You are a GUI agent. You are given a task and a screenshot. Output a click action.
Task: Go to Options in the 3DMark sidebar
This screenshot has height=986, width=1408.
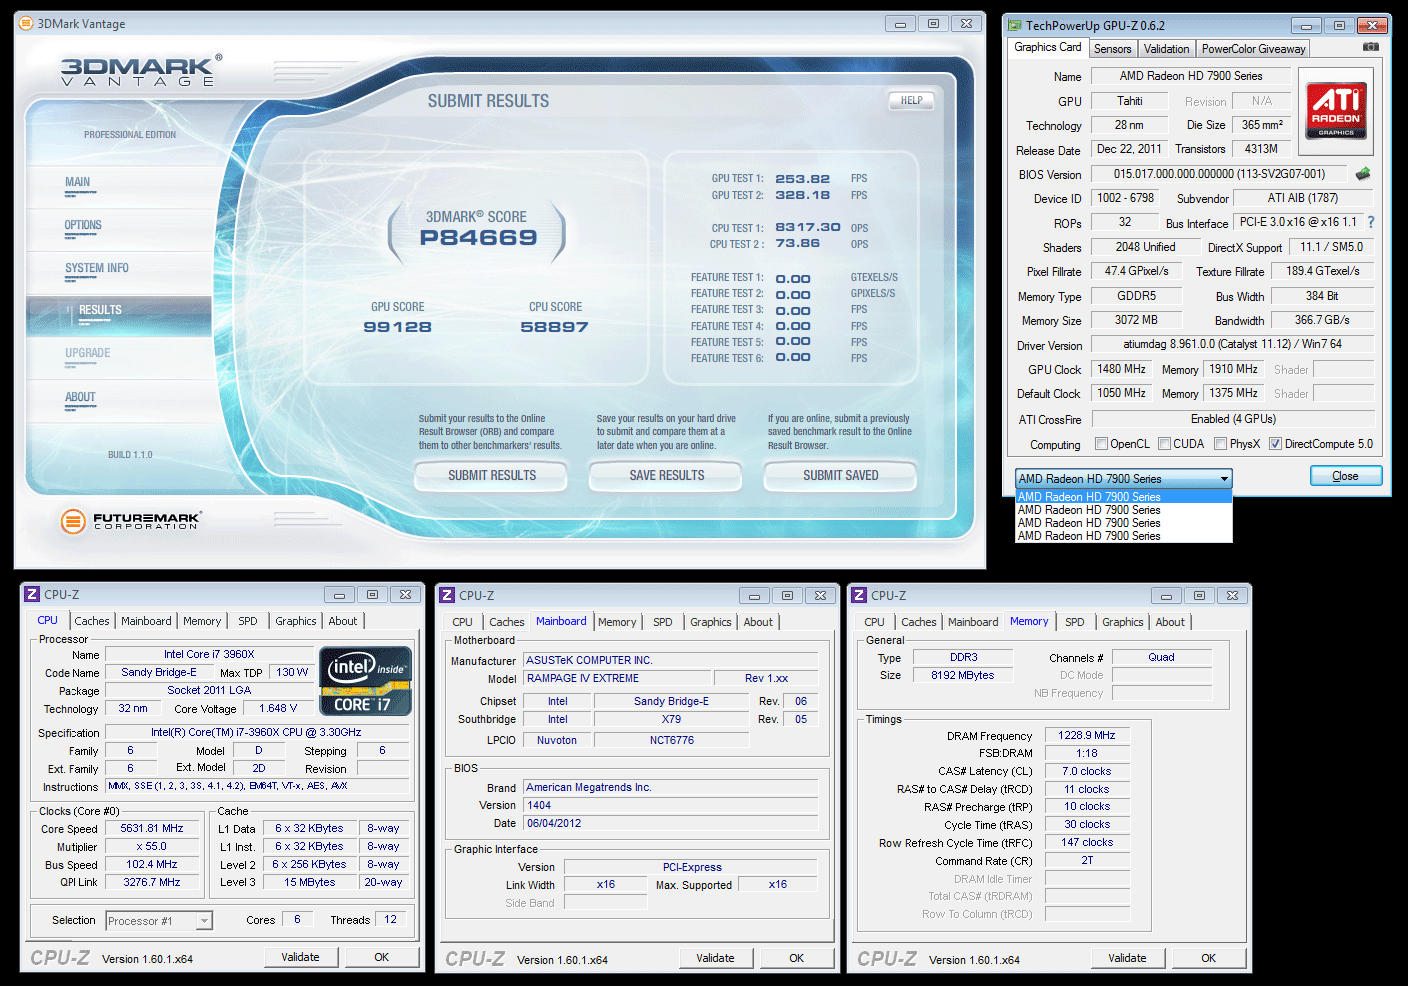tap(83, 226)
